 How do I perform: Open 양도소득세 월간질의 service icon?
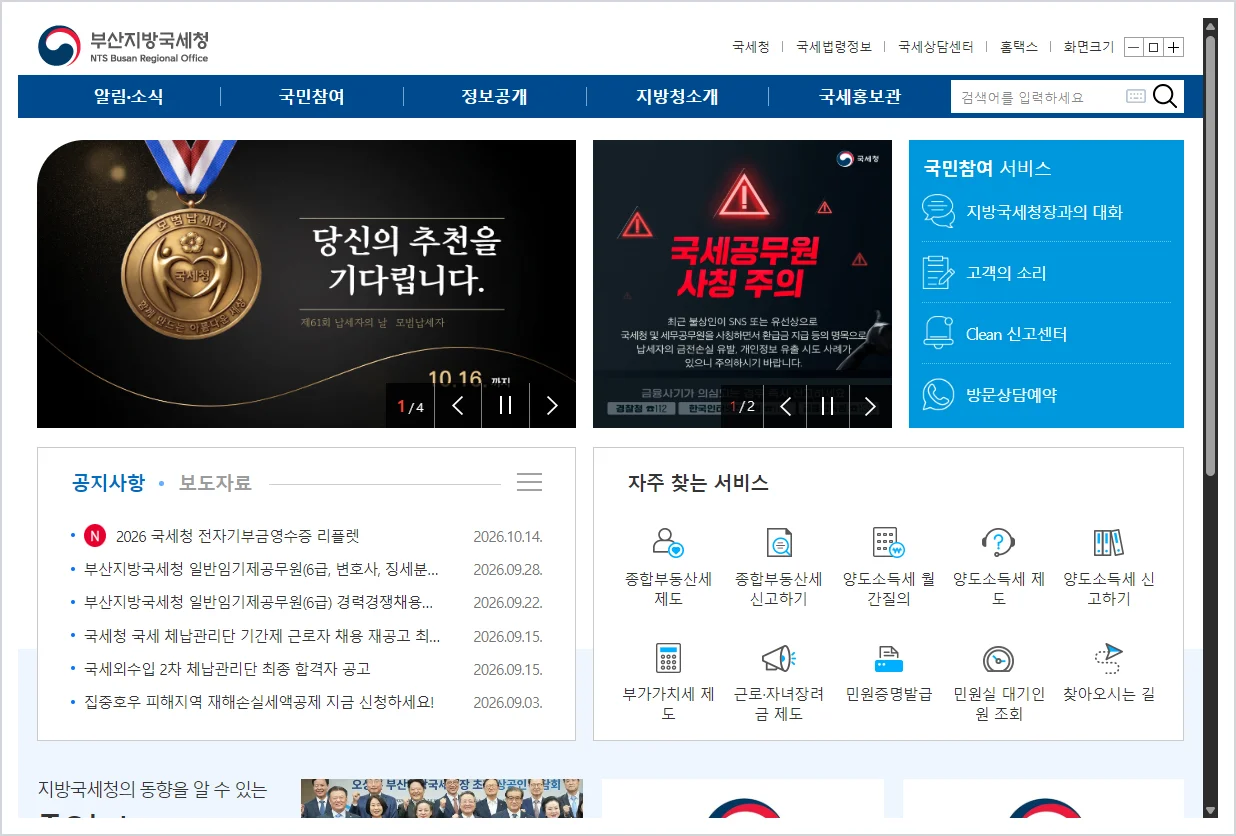(x=889, y=543)
